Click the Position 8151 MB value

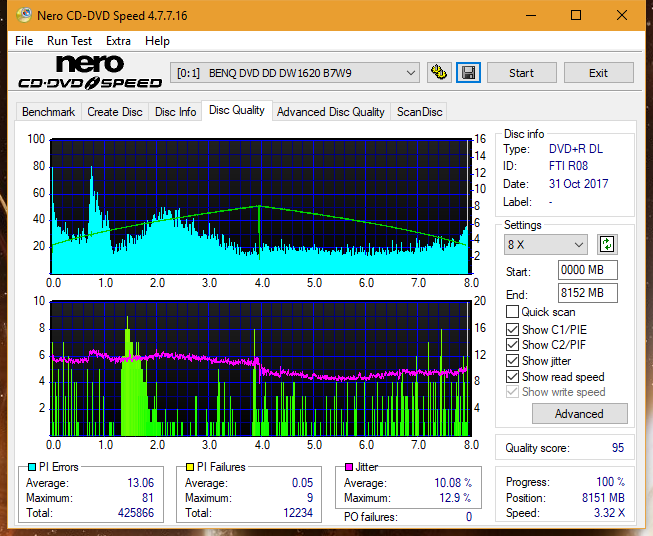click(x=603, y=498)
